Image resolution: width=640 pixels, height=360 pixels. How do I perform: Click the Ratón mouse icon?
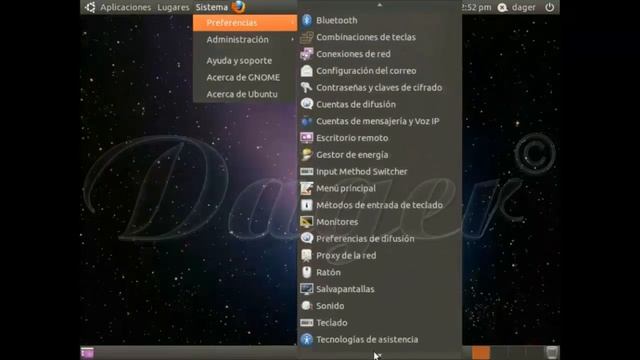click(x=307, y=272)
